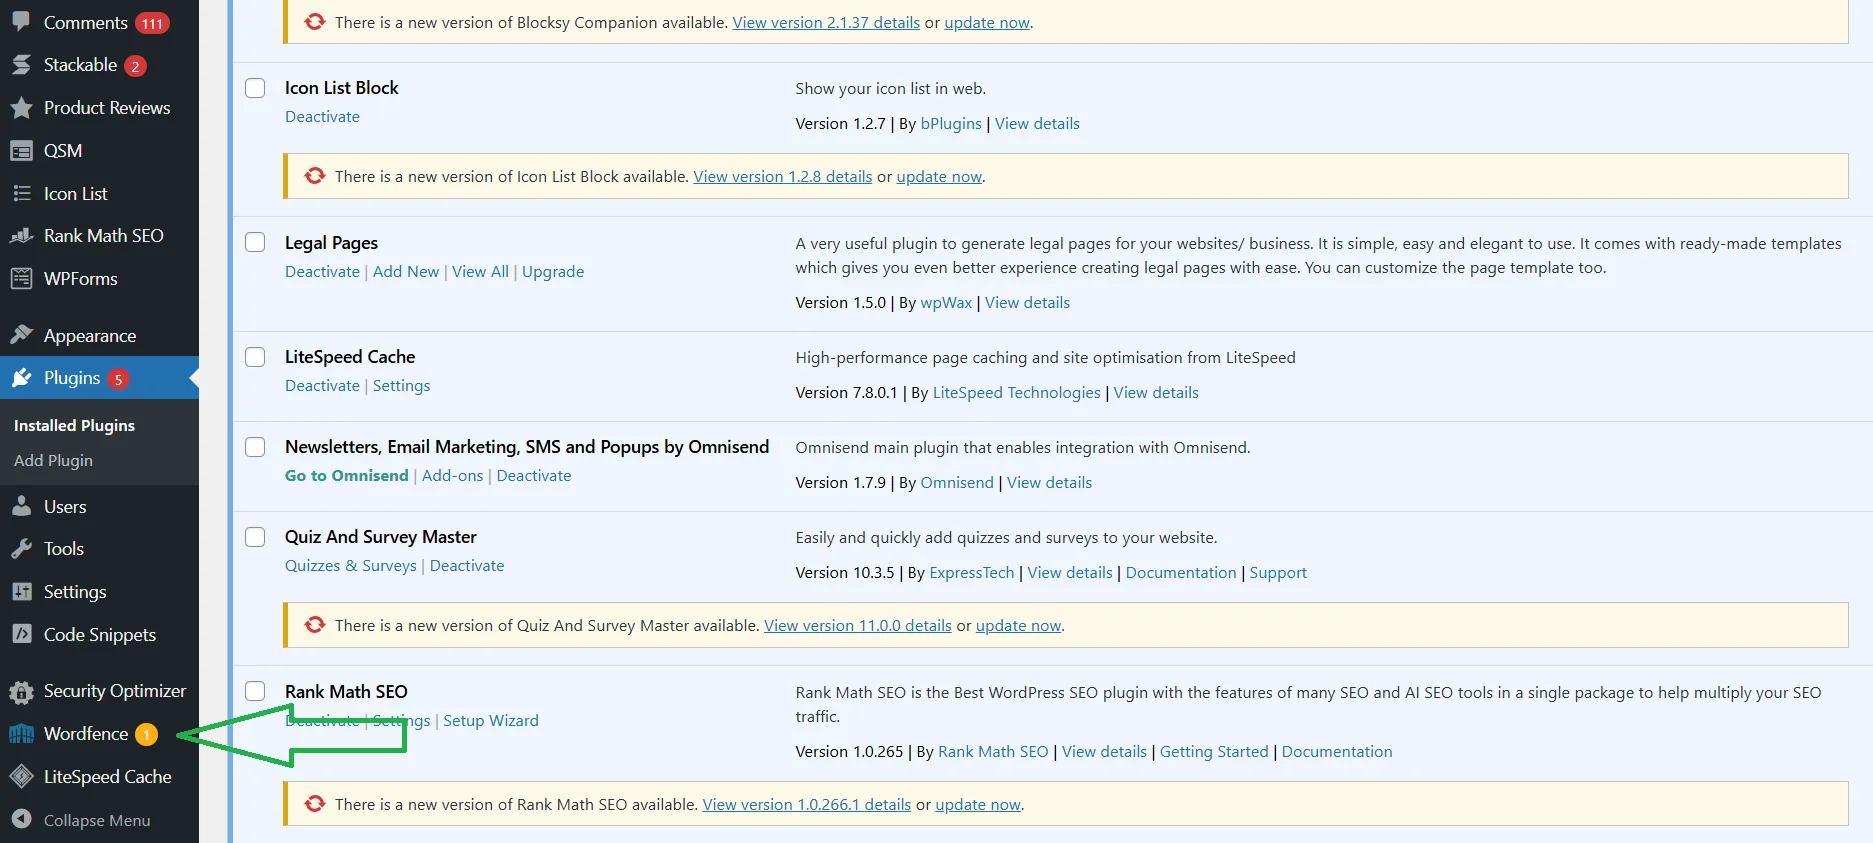Click the Stackable icon in sidebar
Image resolution: width=1873 pixels, height=843 pixels.
(21, 65)
